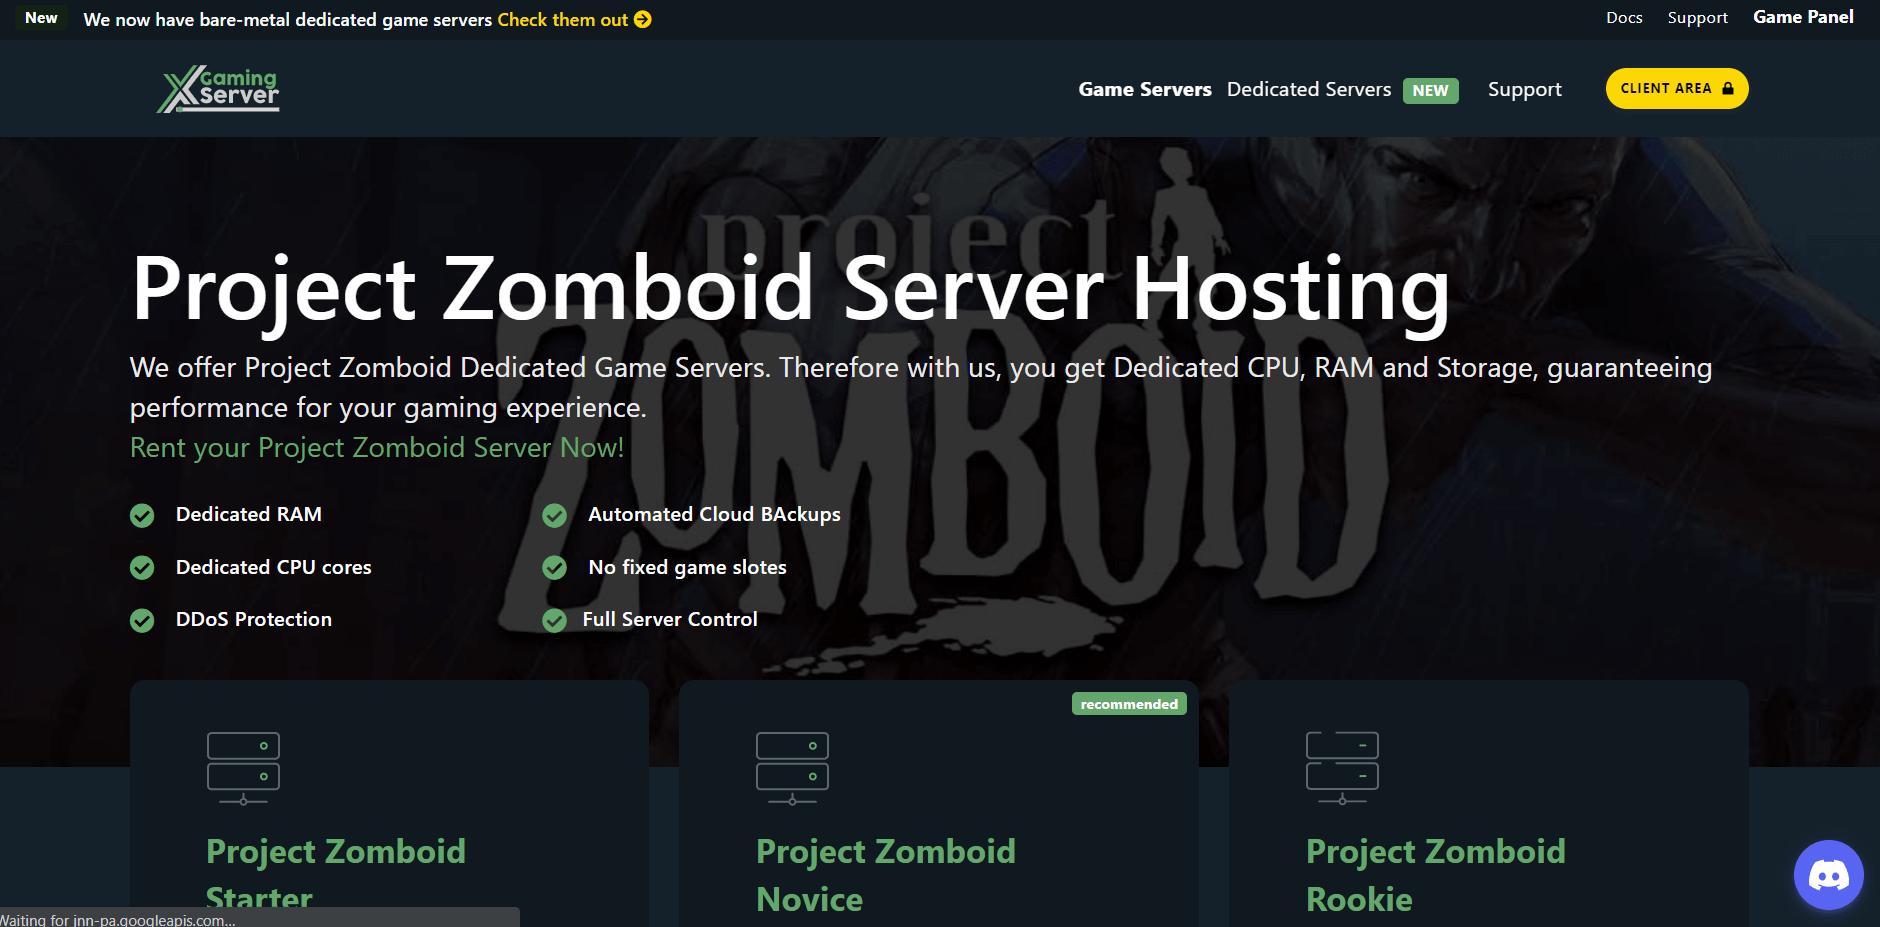Viewport: 1880px width, 927px height.
Task: Open the Game Servers menu
Action: [1144, 88]
